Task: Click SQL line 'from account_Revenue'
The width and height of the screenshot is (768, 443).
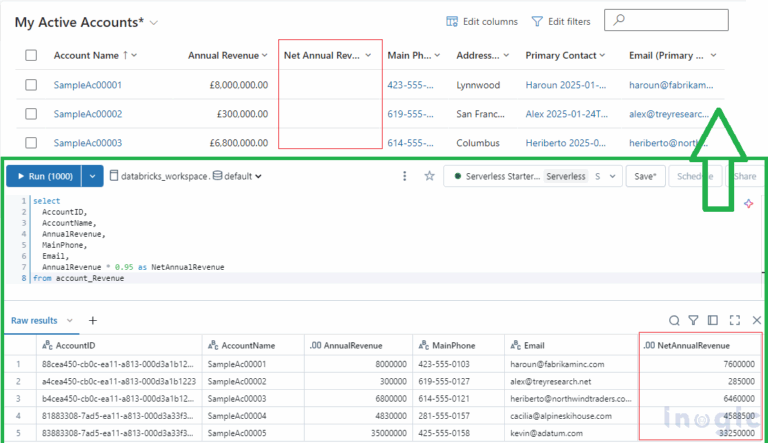Action: [x=78, y=278]
